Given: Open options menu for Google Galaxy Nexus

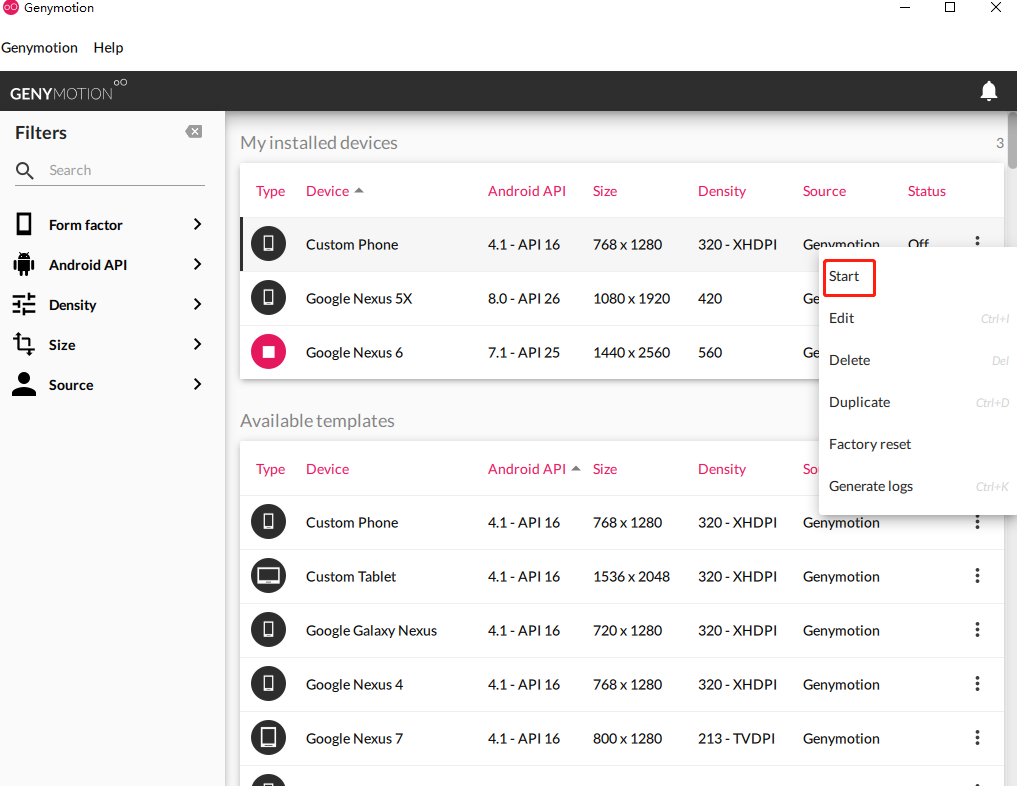Looking at the screenshot, I should tap(977, 629).
